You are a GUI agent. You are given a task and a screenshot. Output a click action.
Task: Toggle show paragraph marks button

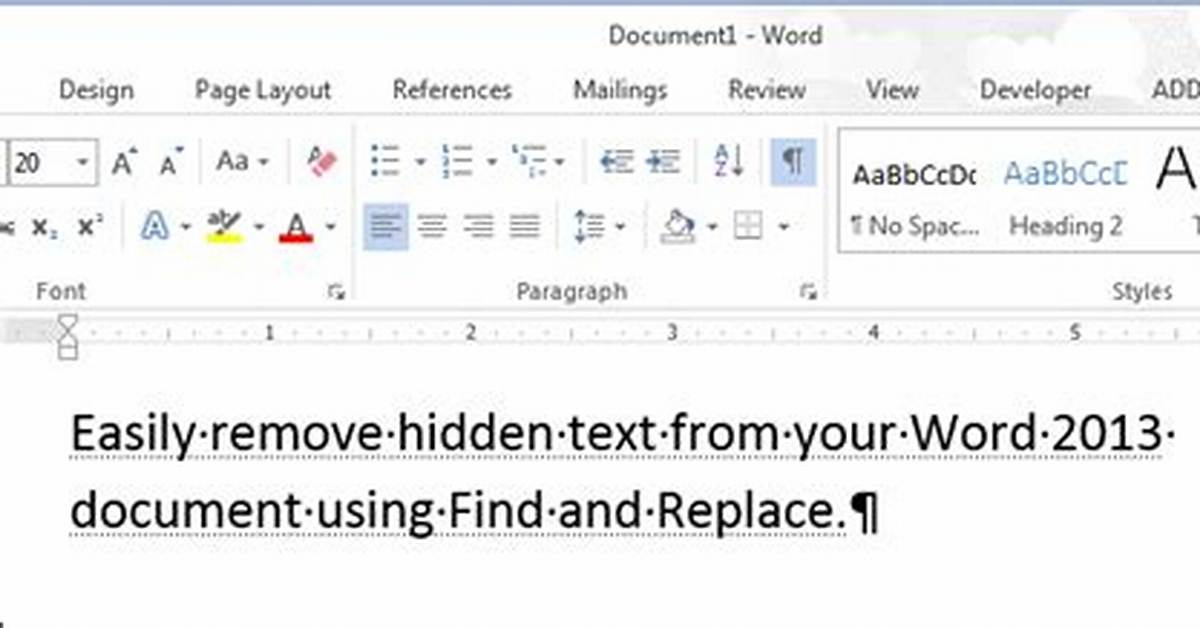(794, 161)
